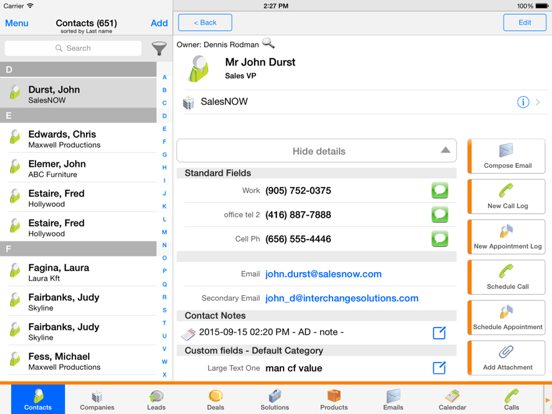Open the Calendar tab

click(x=452, y=400)
